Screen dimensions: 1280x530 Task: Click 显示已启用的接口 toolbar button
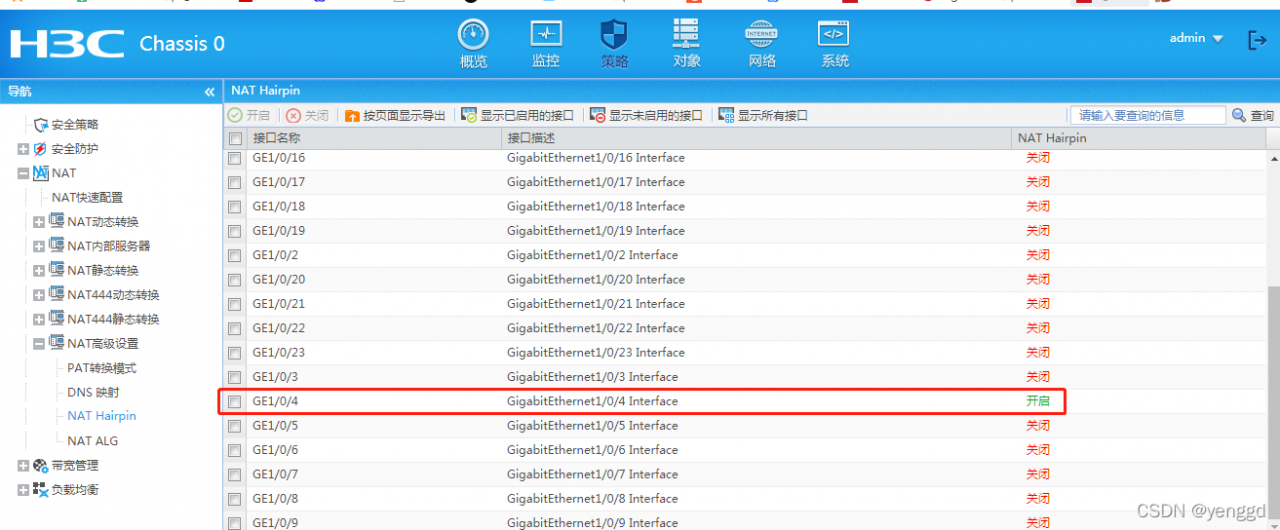click(x=517, y=115)
